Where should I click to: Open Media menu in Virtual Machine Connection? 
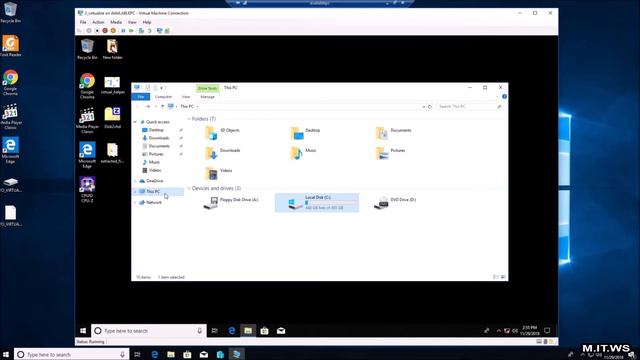116,22
